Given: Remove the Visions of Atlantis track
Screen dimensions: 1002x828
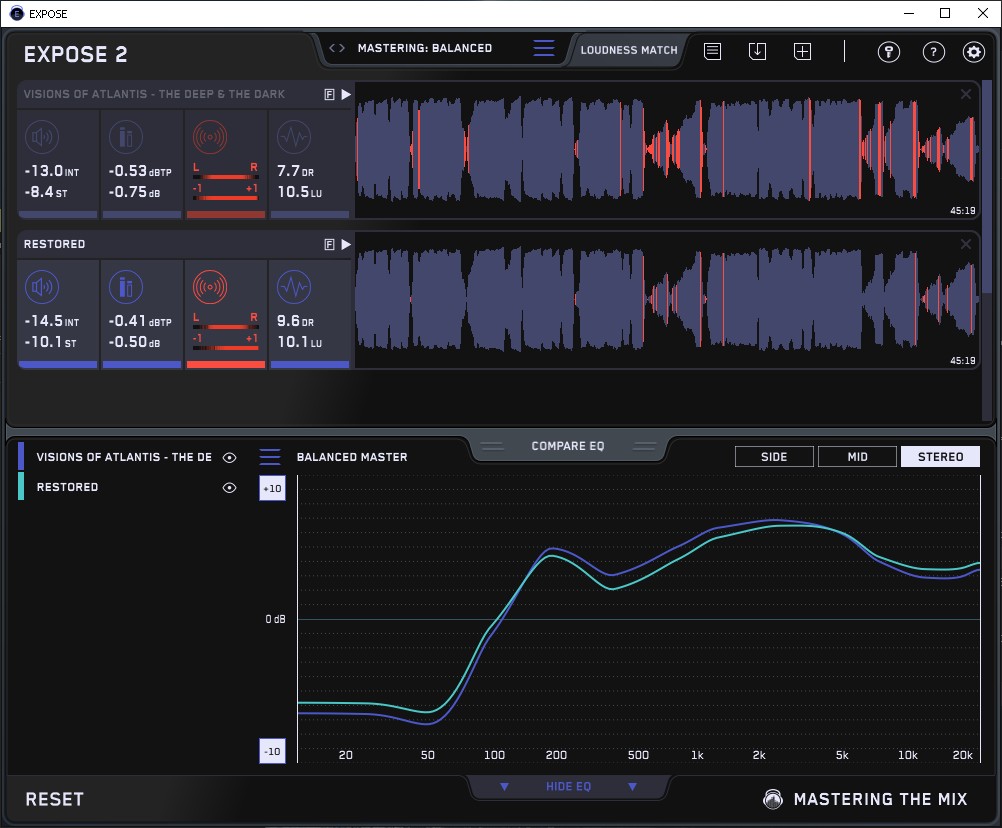Looking at the screenshot, I should click(966, 94).
